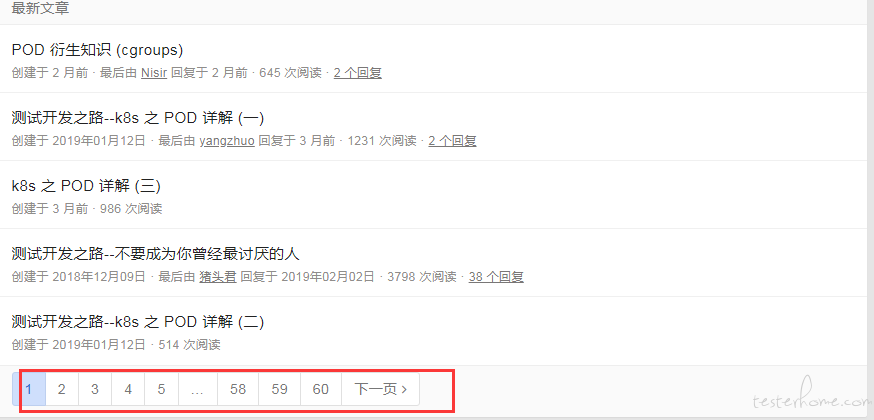This screenshot has height=420, width=874.
Task: Open article k8s 之 POD 详解 (三)
Action: (86, 186)
